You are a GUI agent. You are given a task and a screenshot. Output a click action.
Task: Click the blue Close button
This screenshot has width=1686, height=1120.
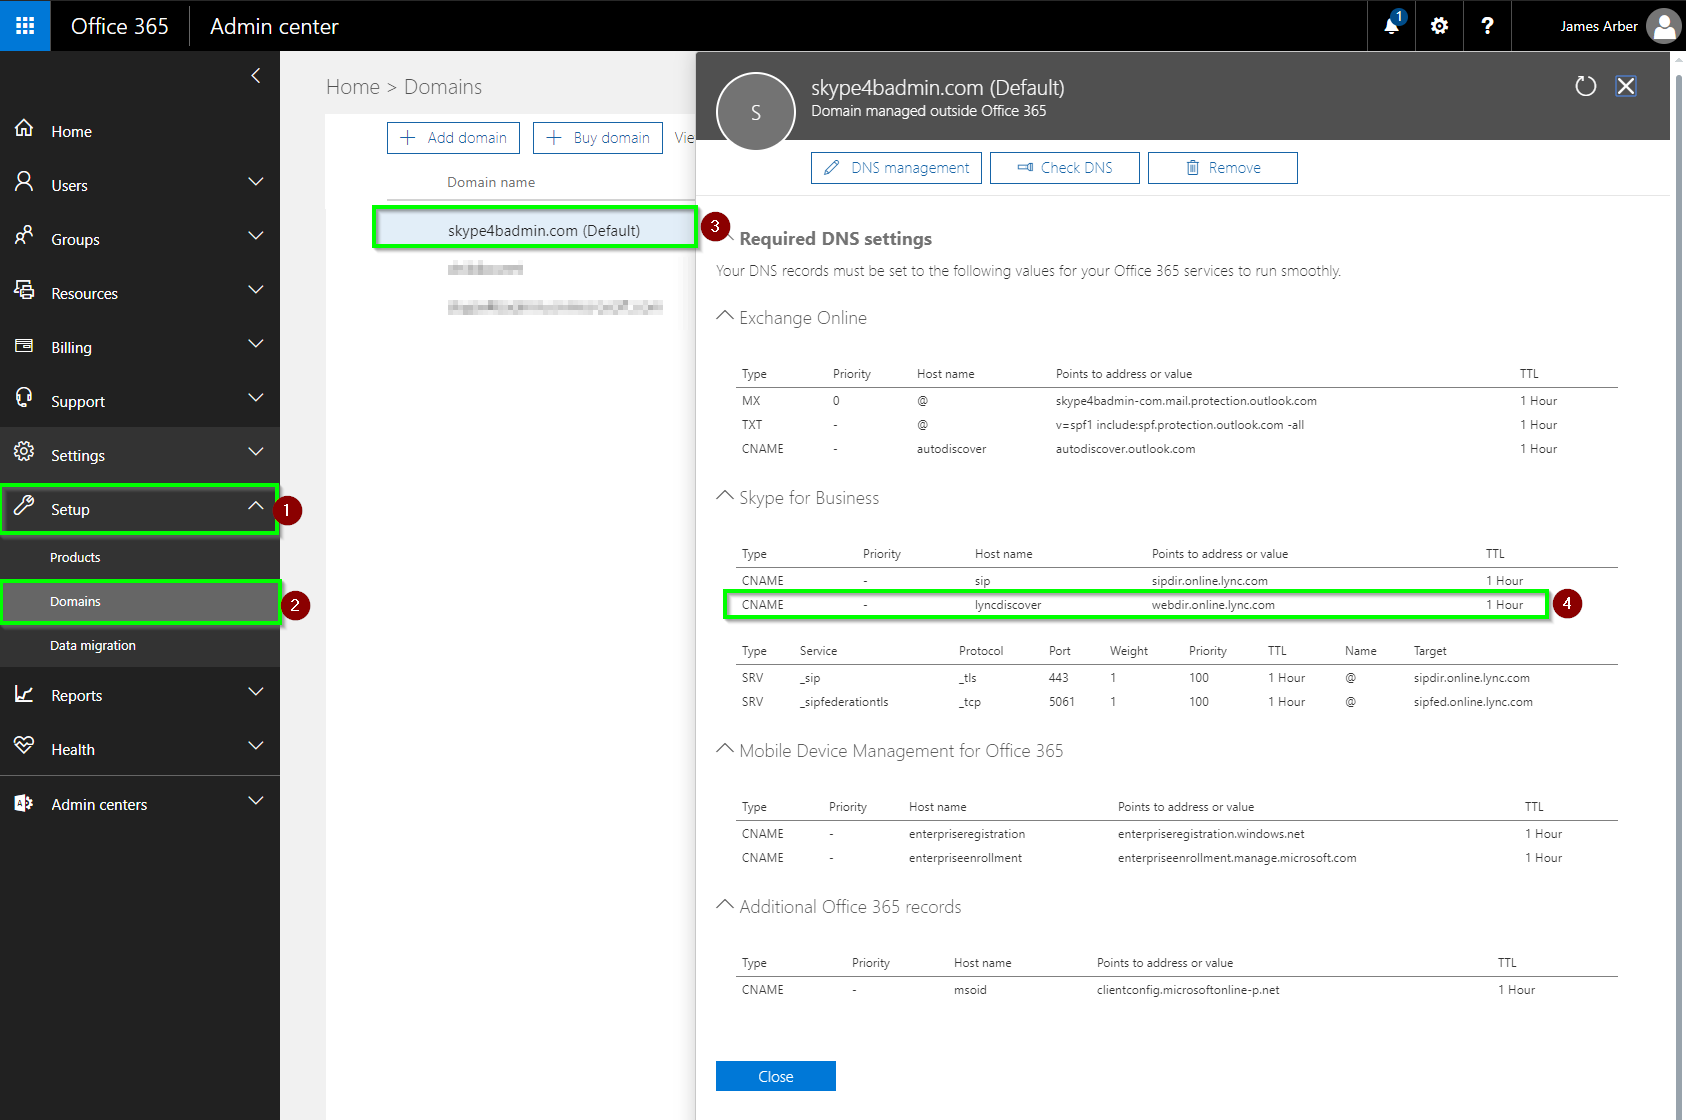coord(776,1076)
